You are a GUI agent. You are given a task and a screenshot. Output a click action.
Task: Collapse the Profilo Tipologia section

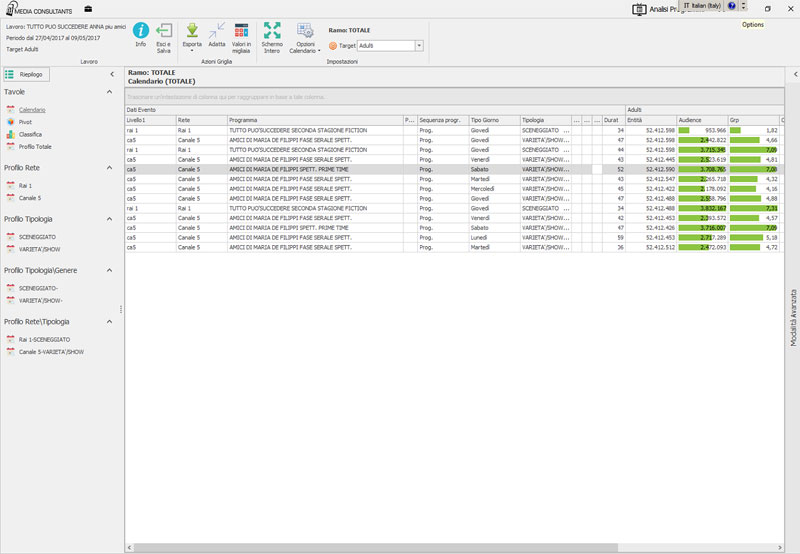[109, 218]
